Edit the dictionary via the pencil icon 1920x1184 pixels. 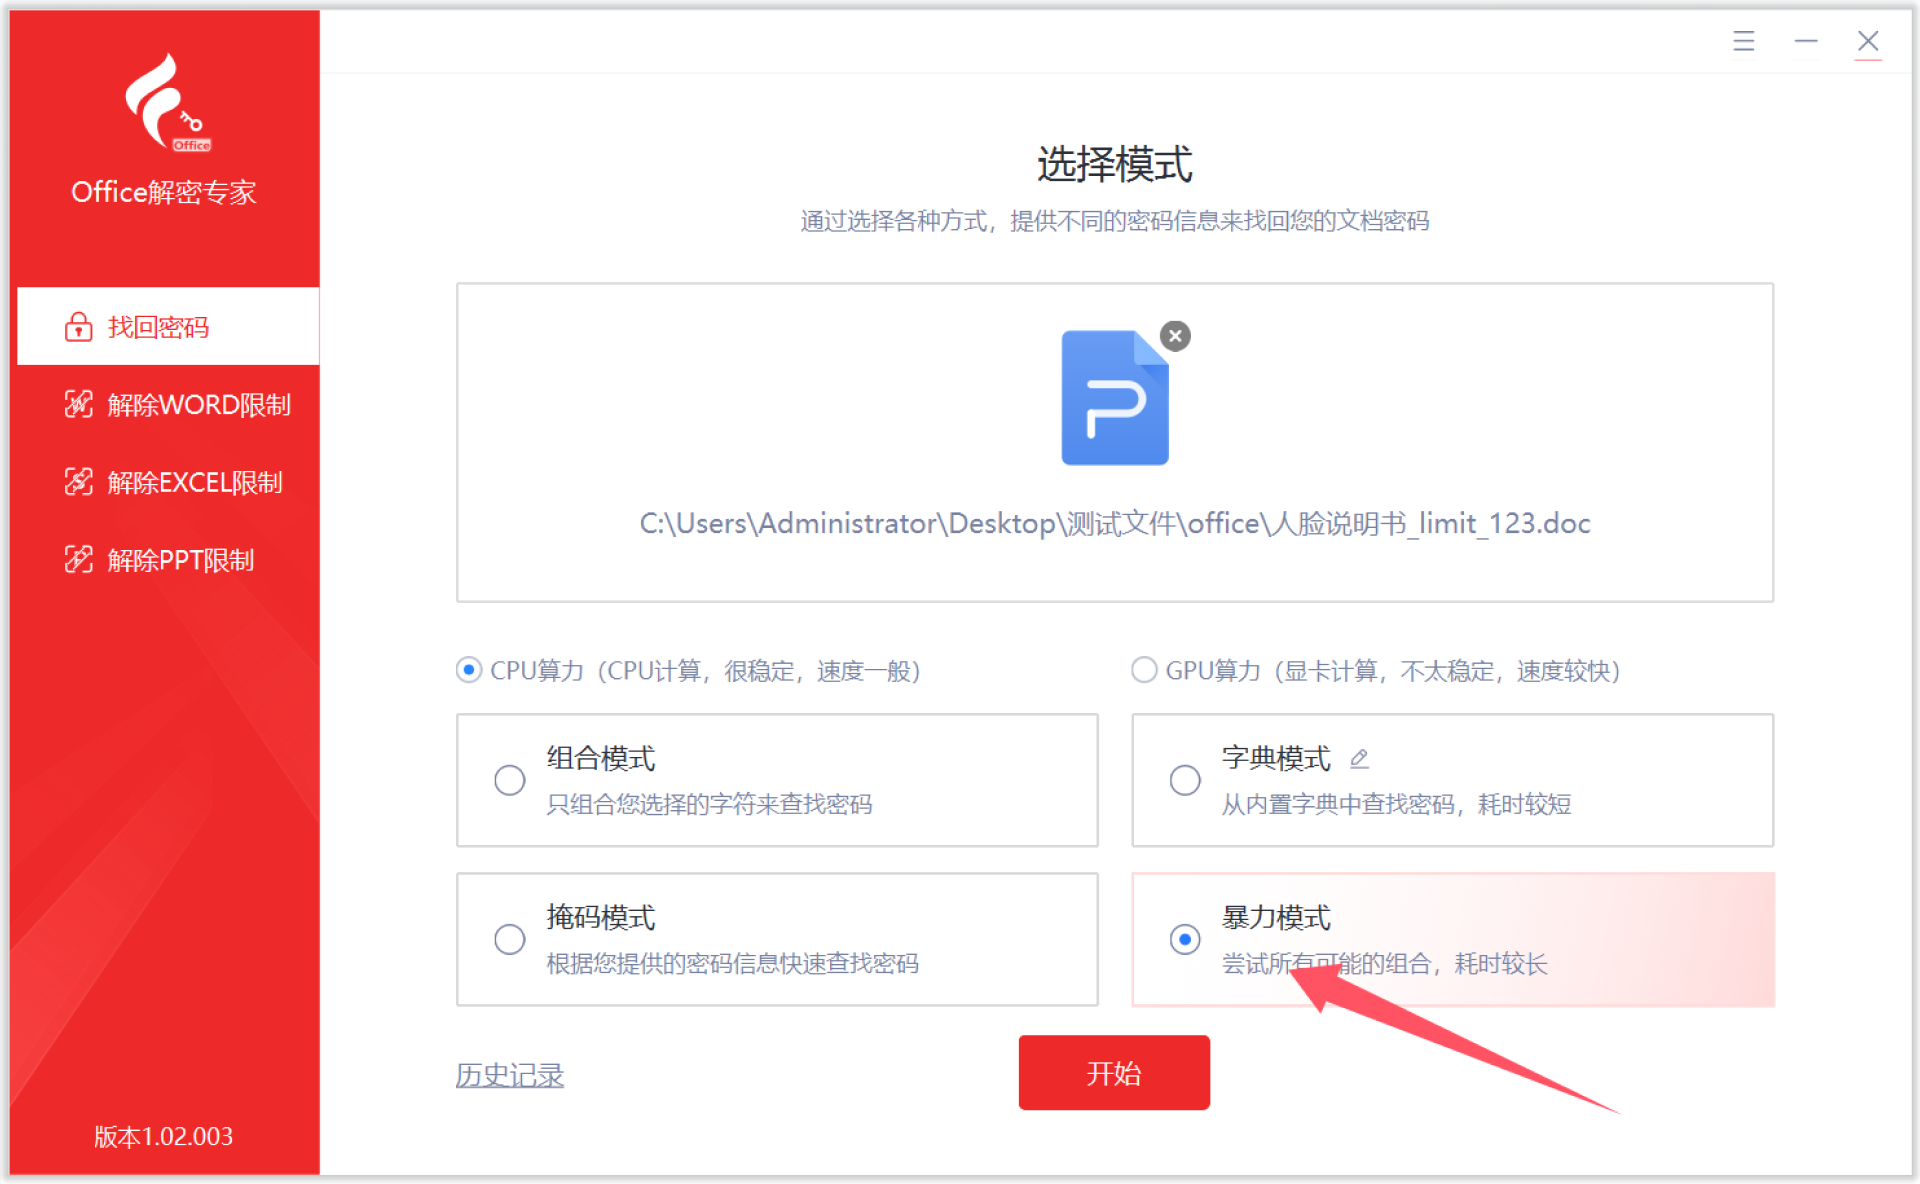click(x=1359, y=759)
